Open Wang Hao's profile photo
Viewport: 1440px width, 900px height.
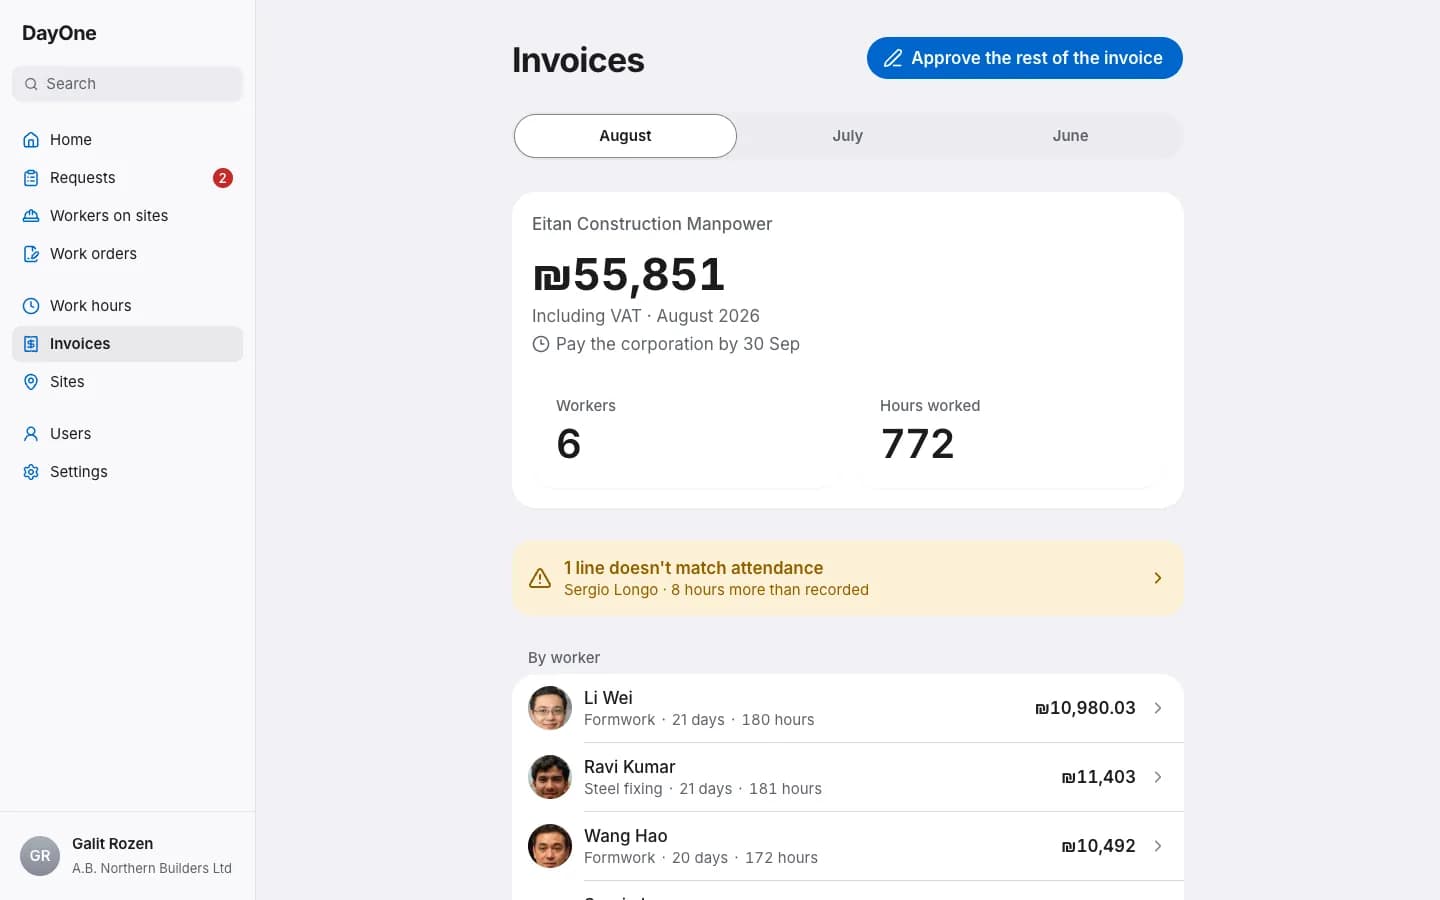click(x=550, y=846)
